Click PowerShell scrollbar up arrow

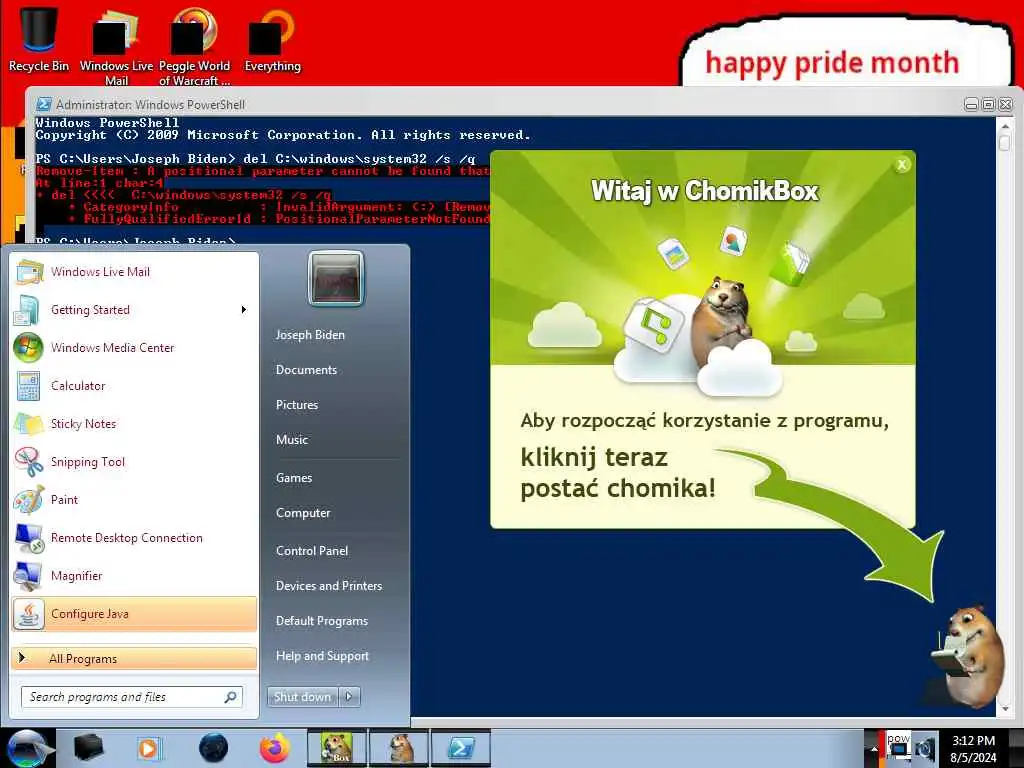[x=1004, y=127]
